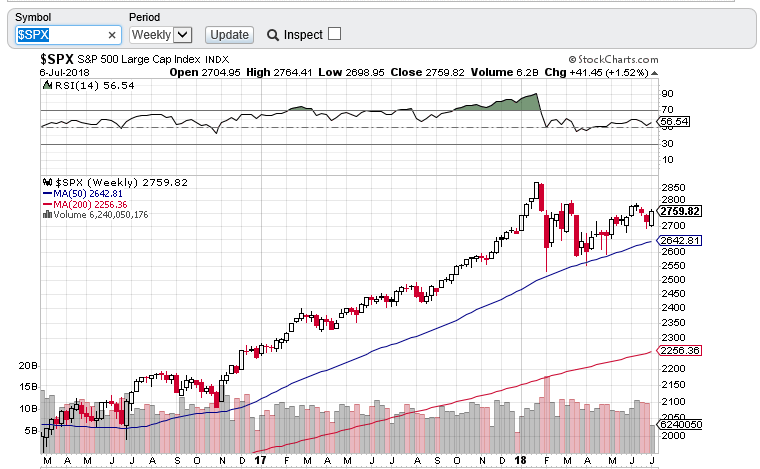Click the Open 2704.95 header value

(205, 73)
